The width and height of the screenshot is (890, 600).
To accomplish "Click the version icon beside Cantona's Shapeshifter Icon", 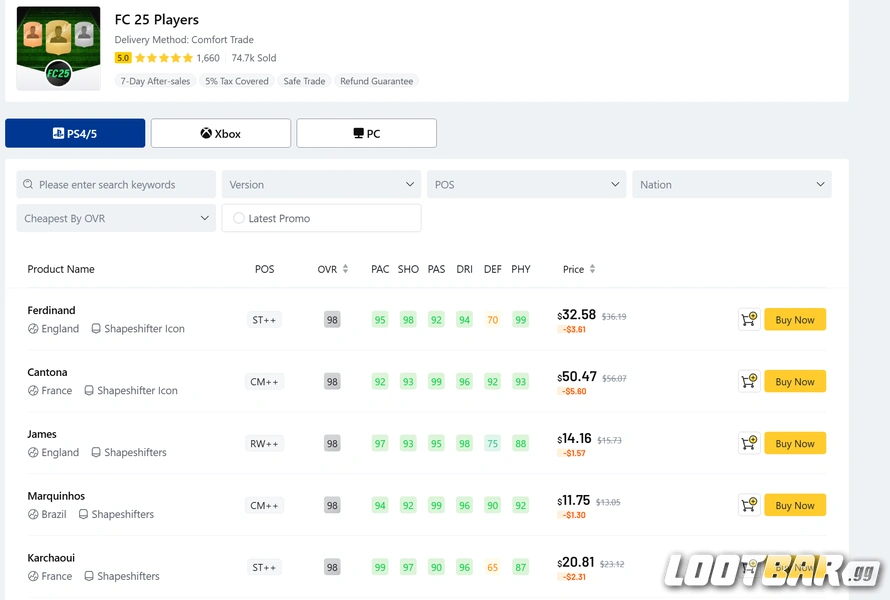I will (89, 391).
